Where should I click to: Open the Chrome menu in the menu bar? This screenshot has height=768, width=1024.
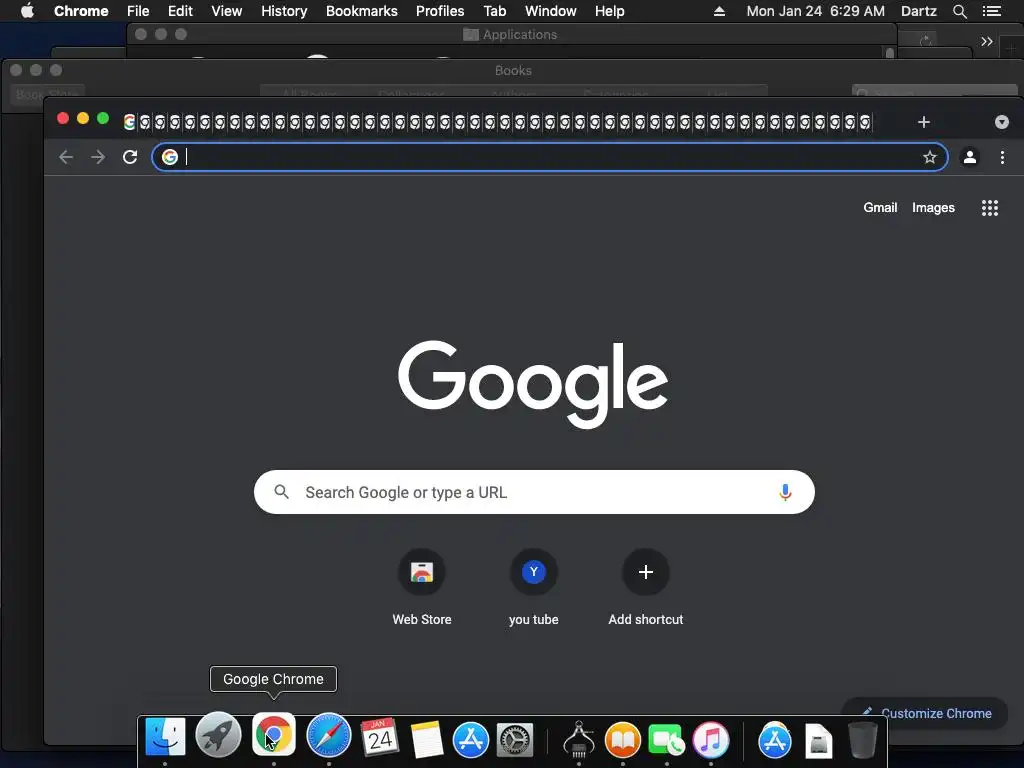81,11
